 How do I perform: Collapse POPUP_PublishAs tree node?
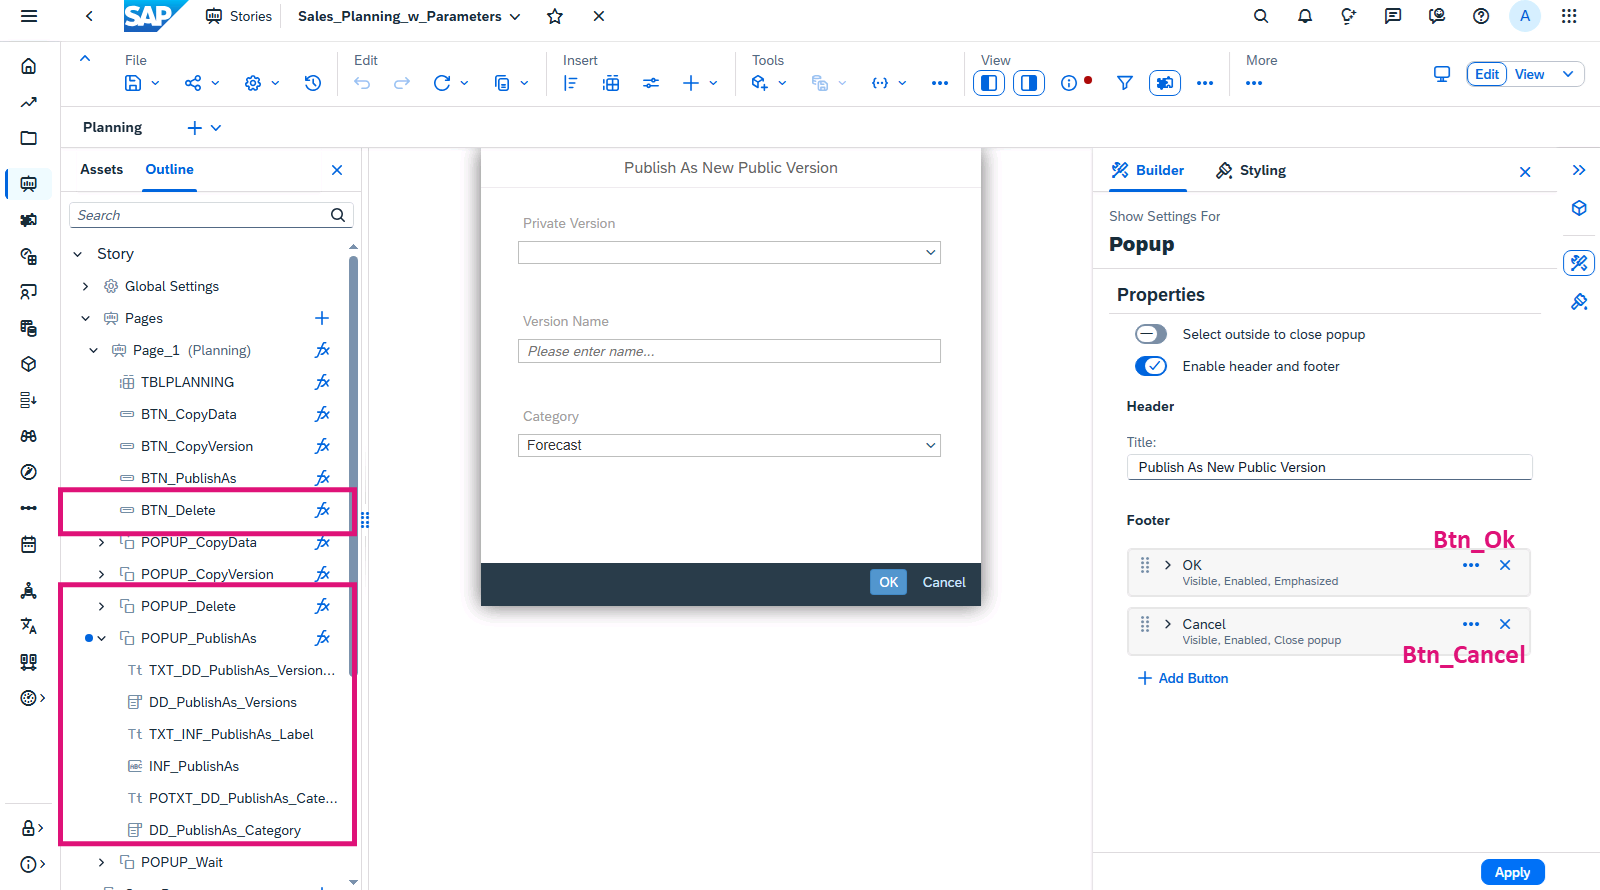point(101,638)
